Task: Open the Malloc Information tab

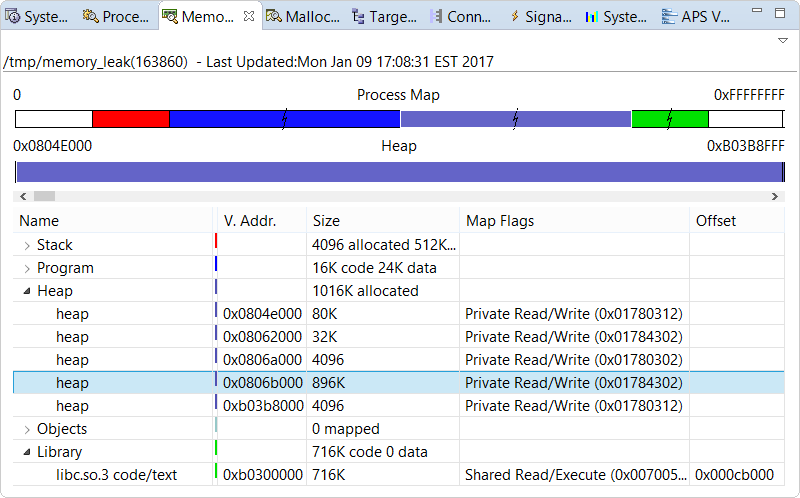Action: [303, 17]
